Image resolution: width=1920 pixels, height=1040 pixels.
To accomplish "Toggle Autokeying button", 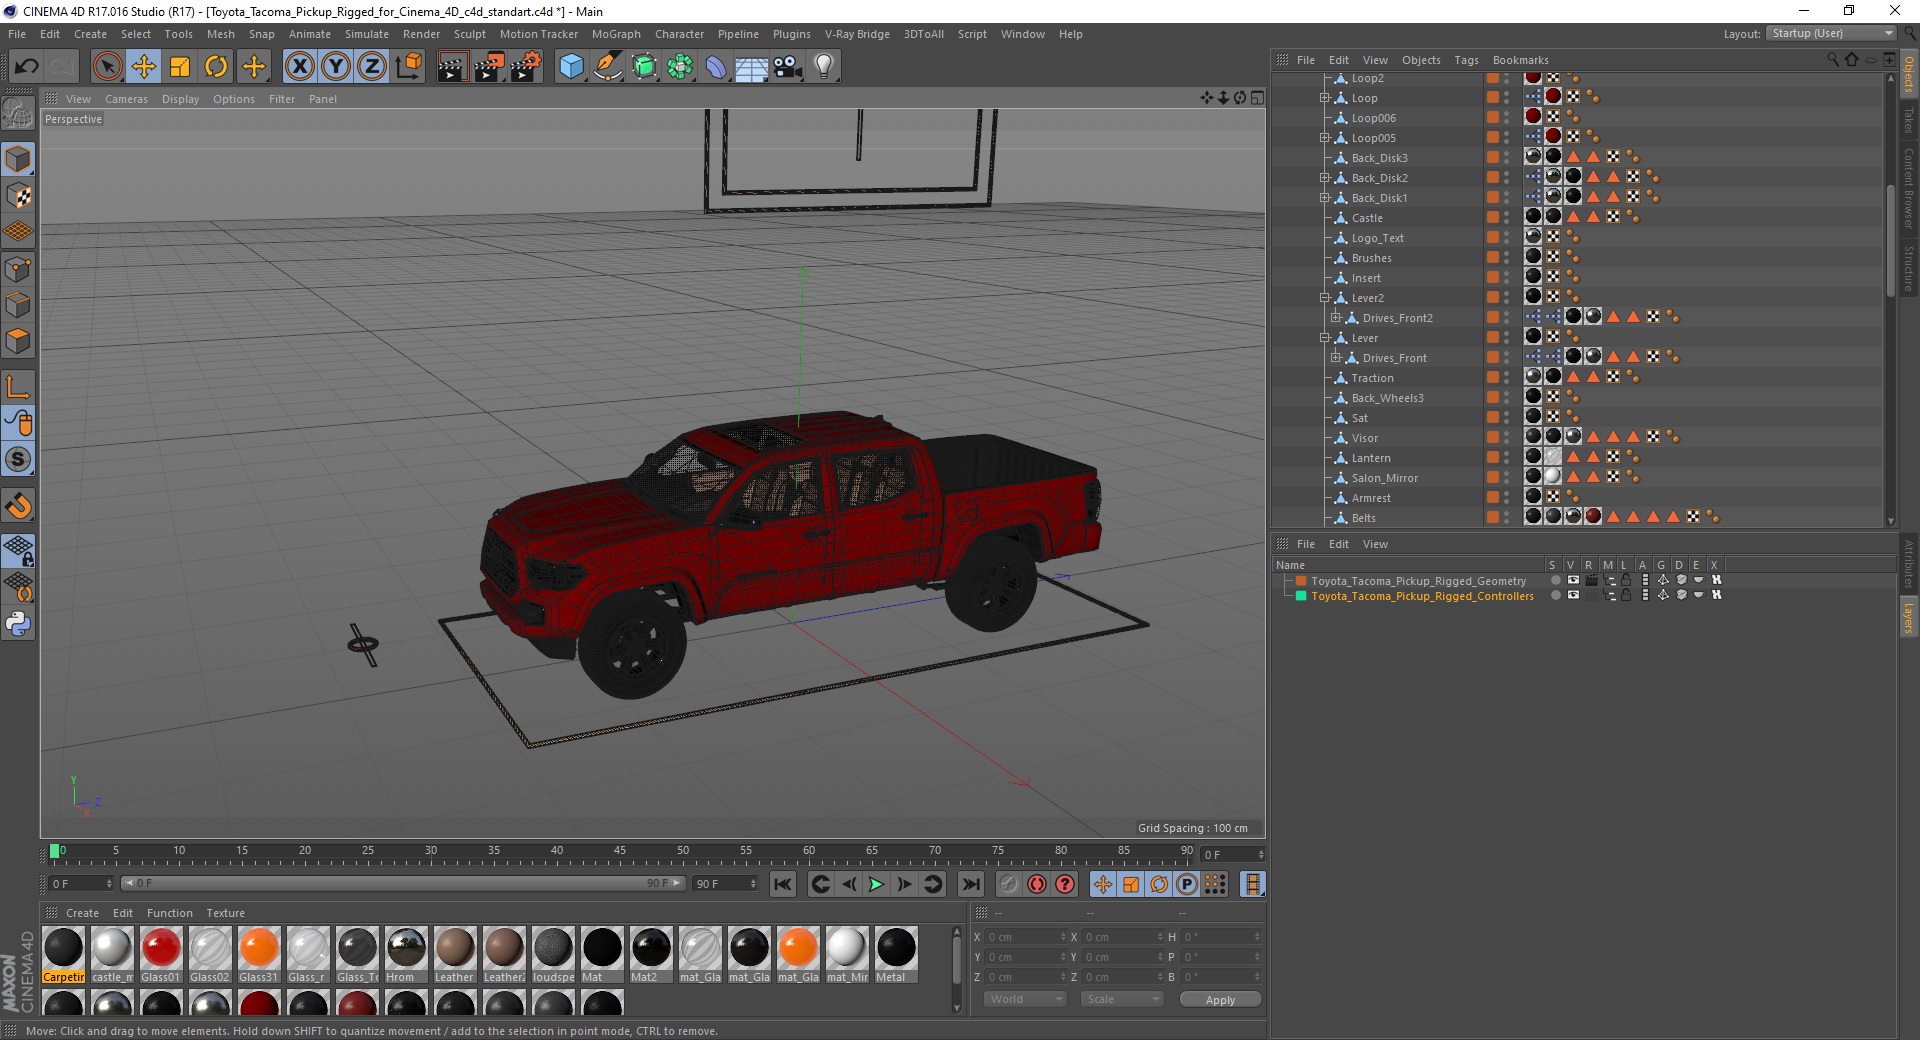I will tap(1037, 884).
